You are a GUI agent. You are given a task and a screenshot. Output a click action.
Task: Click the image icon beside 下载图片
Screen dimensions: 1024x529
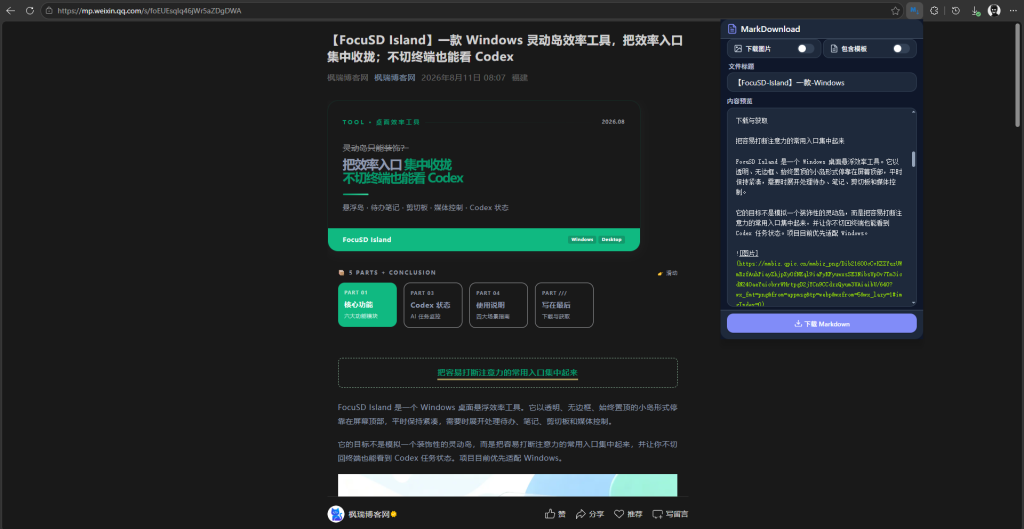[x=738, y=48]
